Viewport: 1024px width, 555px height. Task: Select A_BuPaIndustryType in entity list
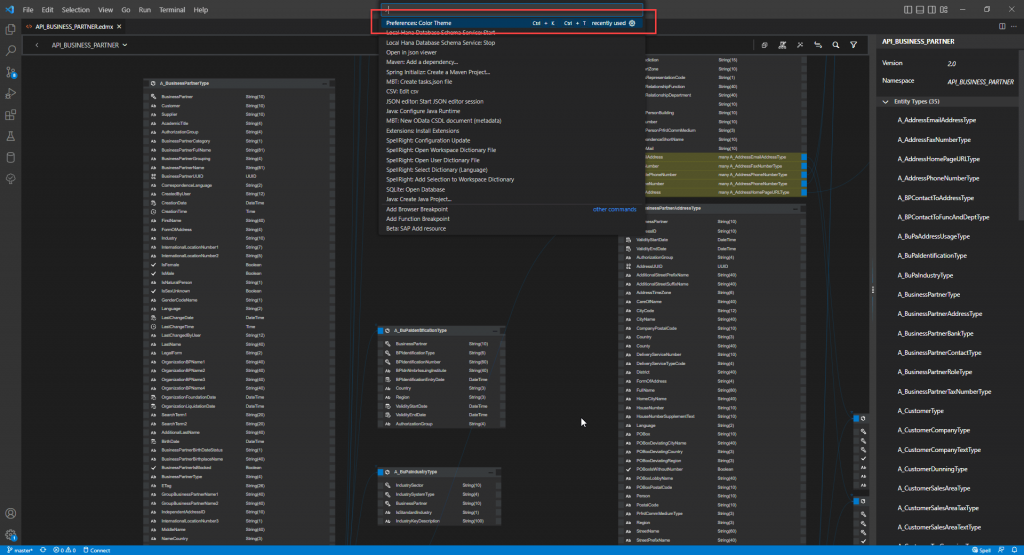pyautogui.click(x=925, y=276)
